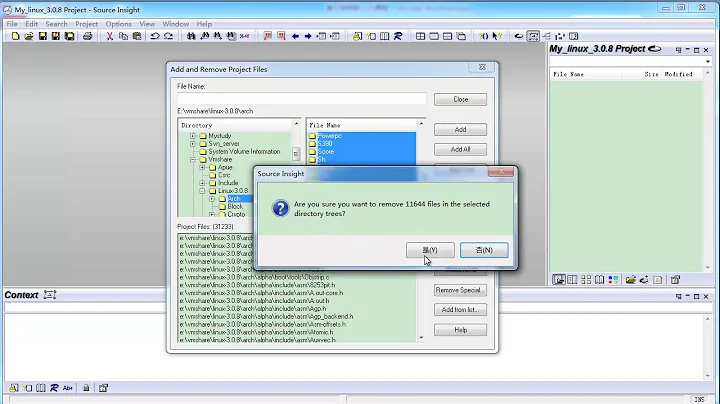Click the lock icon in Context toolbar
This screenshot has width=720, height=404.
(86, 388)
